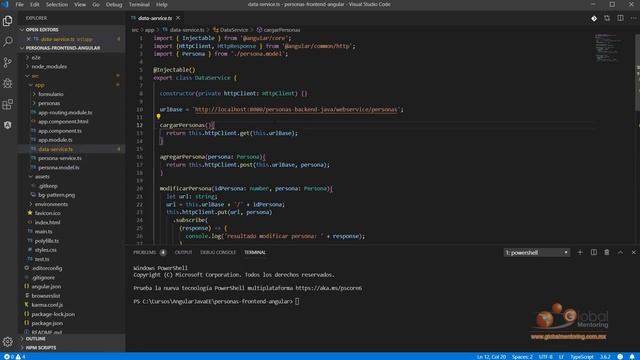Click the Open Changes editor icon
Screen dimensions: 640x360
pos(607,18)
